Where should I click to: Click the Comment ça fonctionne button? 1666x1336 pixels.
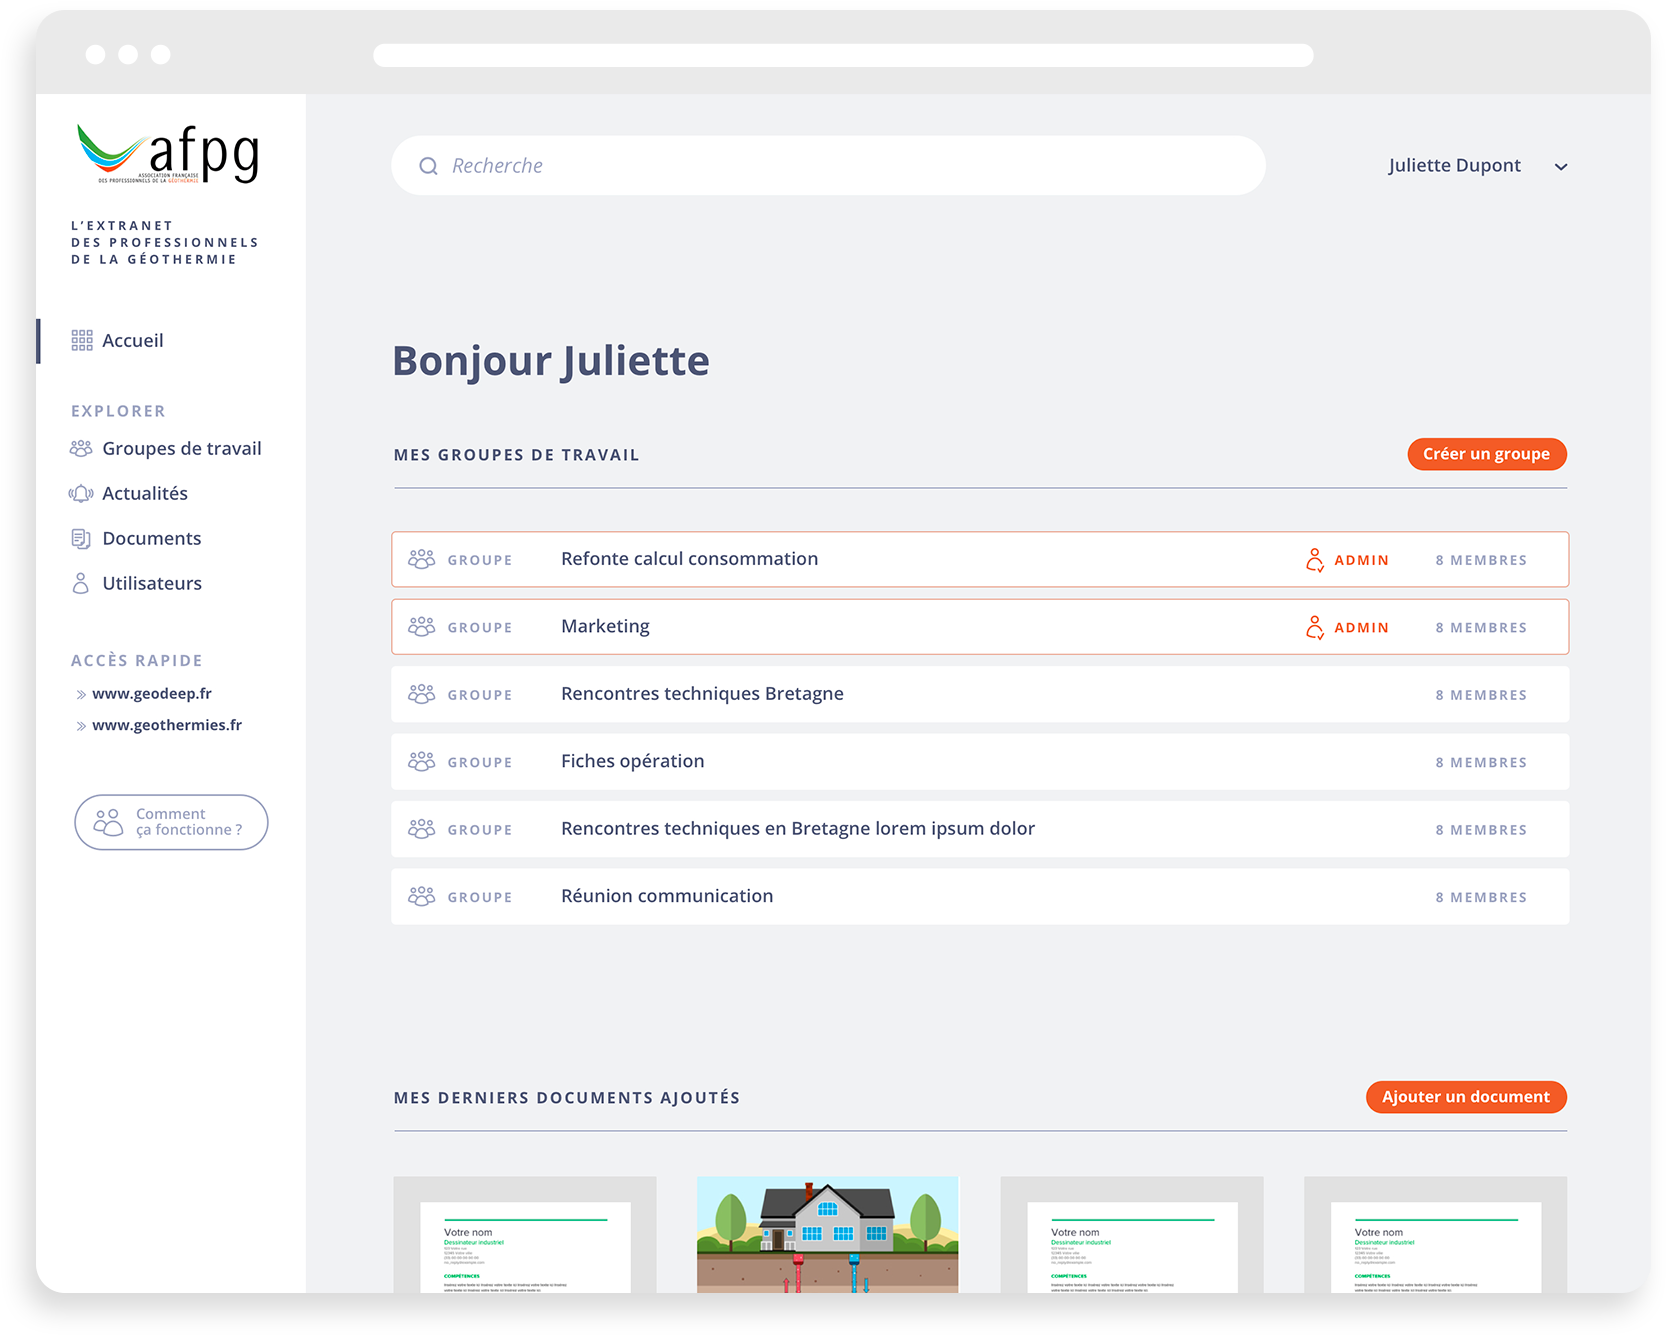(171, 822)
